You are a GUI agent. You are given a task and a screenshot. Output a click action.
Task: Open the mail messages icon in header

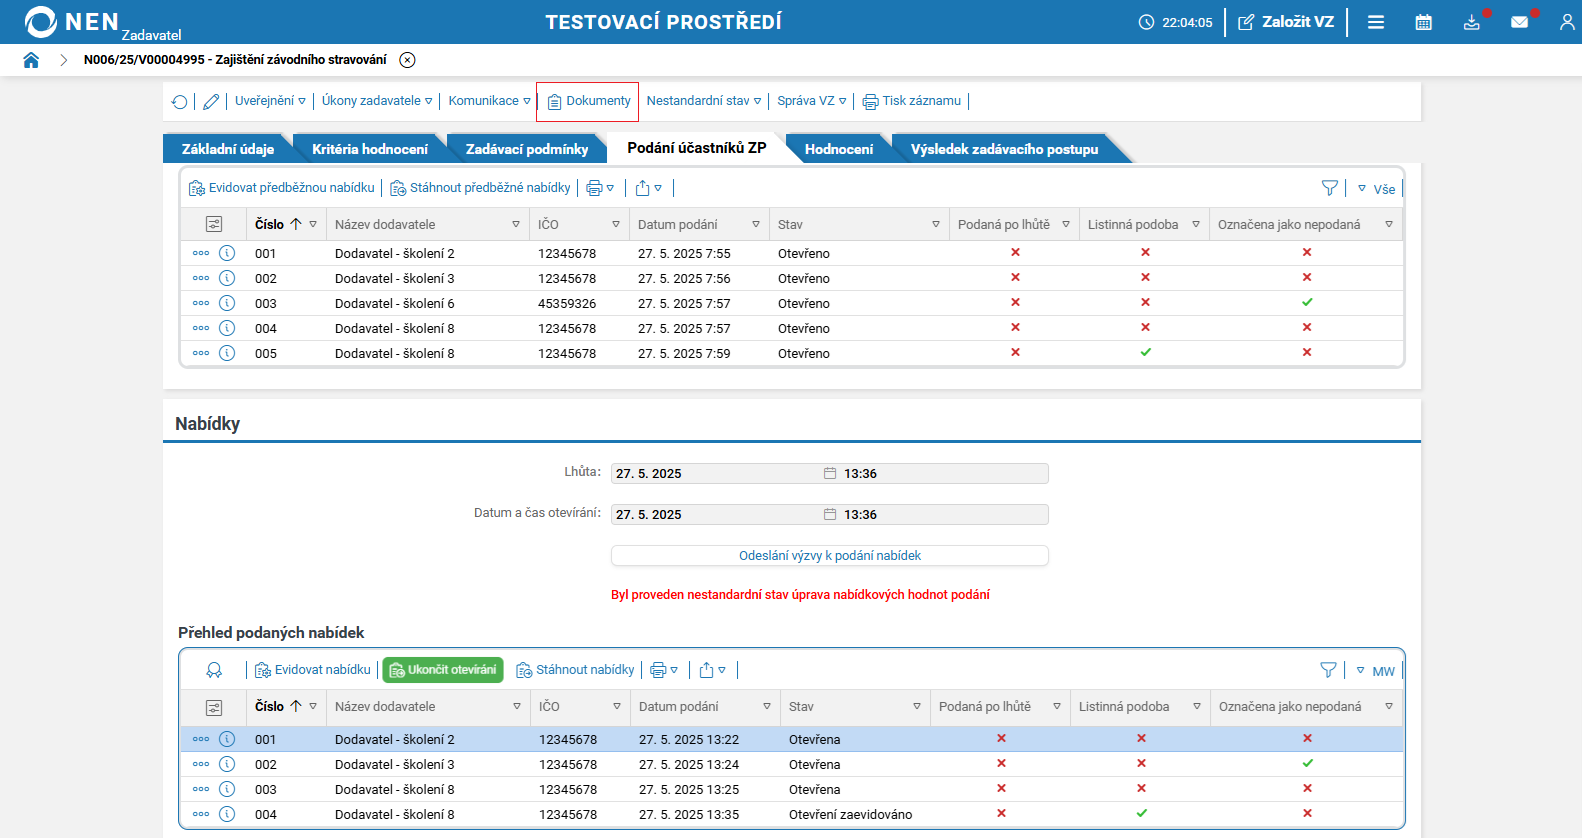pyautogui.click(x=1519, y=22)
